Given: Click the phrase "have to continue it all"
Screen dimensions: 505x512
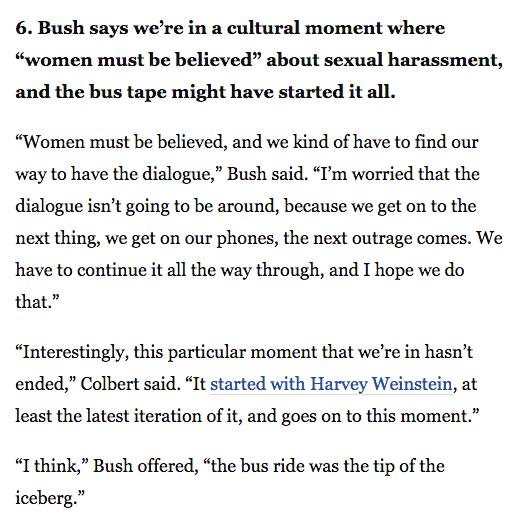Looking at the screenshot, I should tap(101, 270).
